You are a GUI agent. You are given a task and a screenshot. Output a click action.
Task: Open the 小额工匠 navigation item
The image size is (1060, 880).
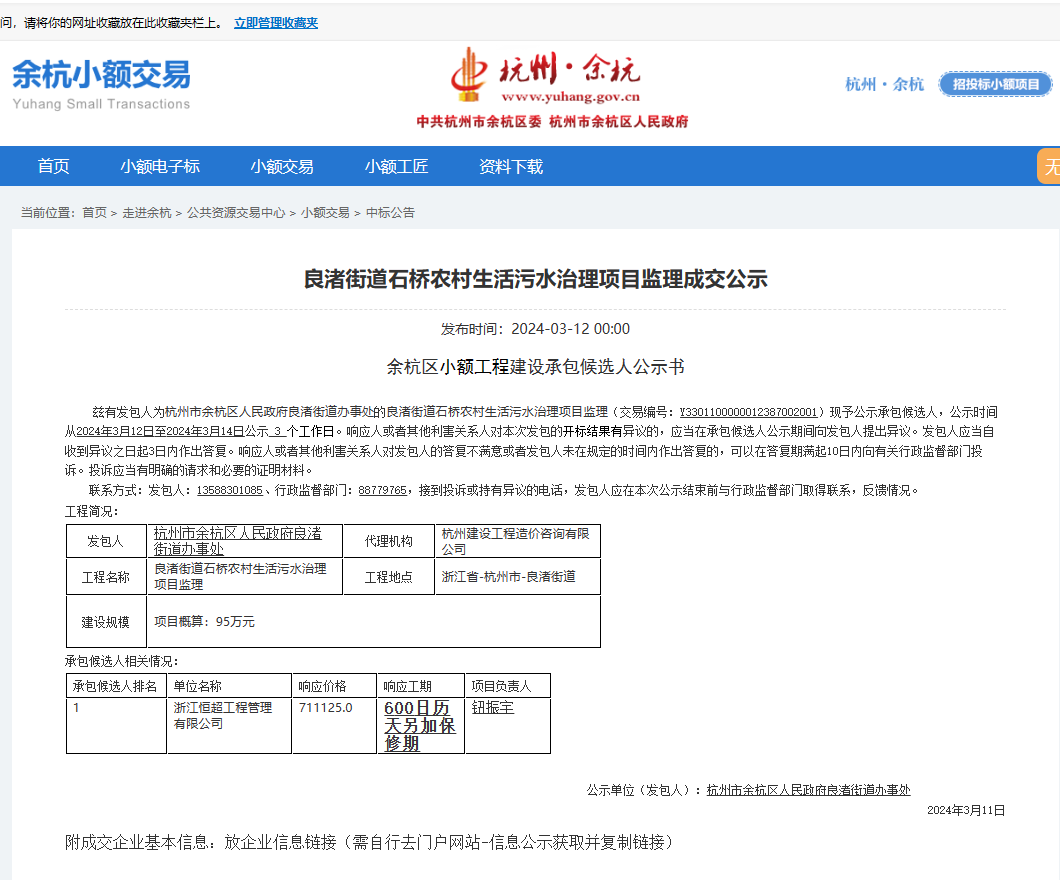tap(396, 167)
